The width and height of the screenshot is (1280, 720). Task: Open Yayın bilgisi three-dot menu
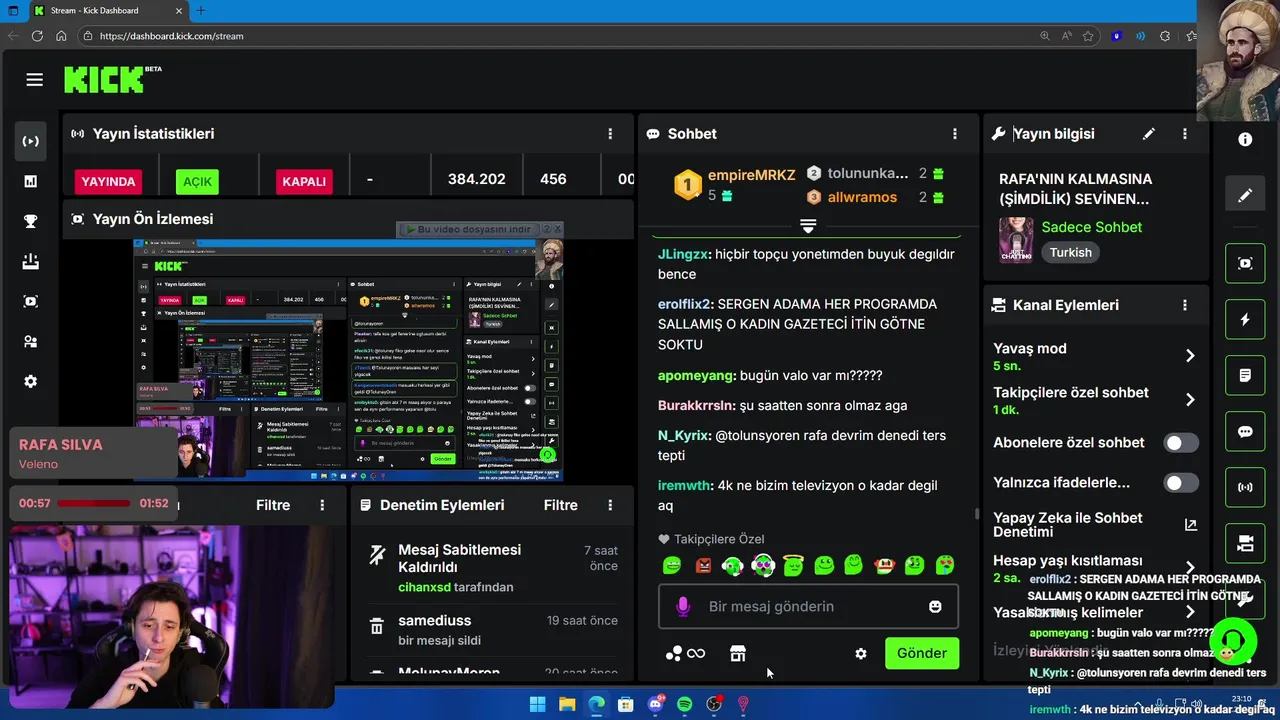(x=1185, y=133)
